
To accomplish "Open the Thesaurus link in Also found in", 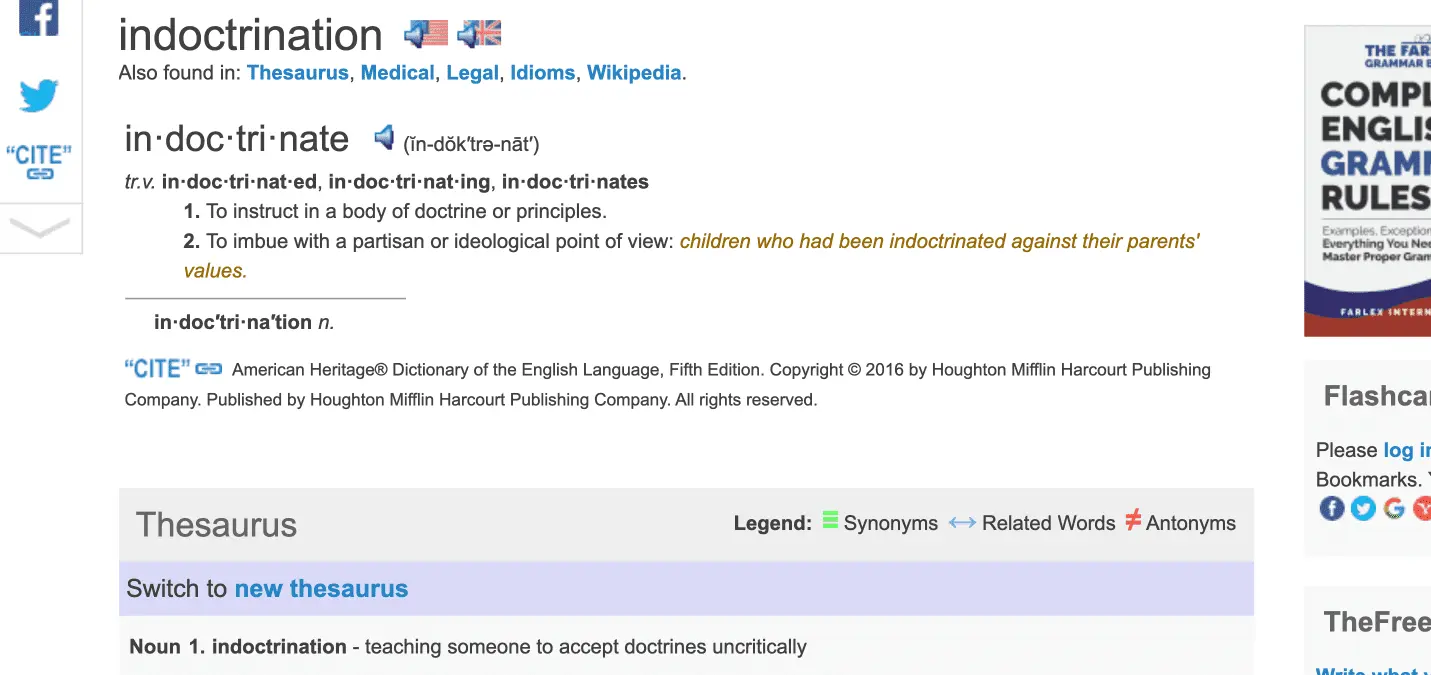I will [297, 73].
